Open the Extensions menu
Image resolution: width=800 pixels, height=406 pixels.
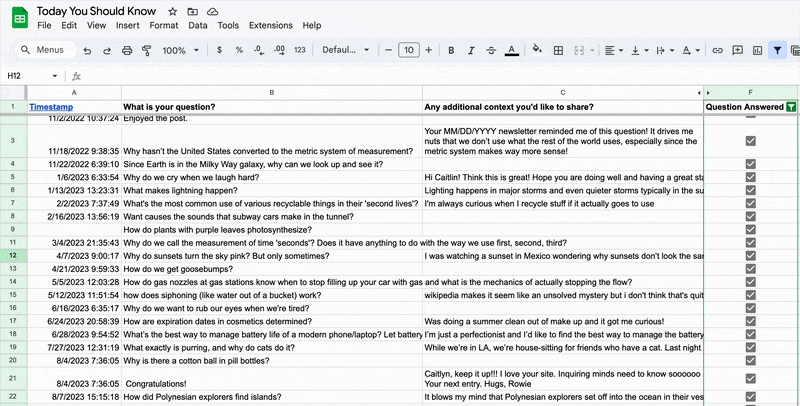271,25
